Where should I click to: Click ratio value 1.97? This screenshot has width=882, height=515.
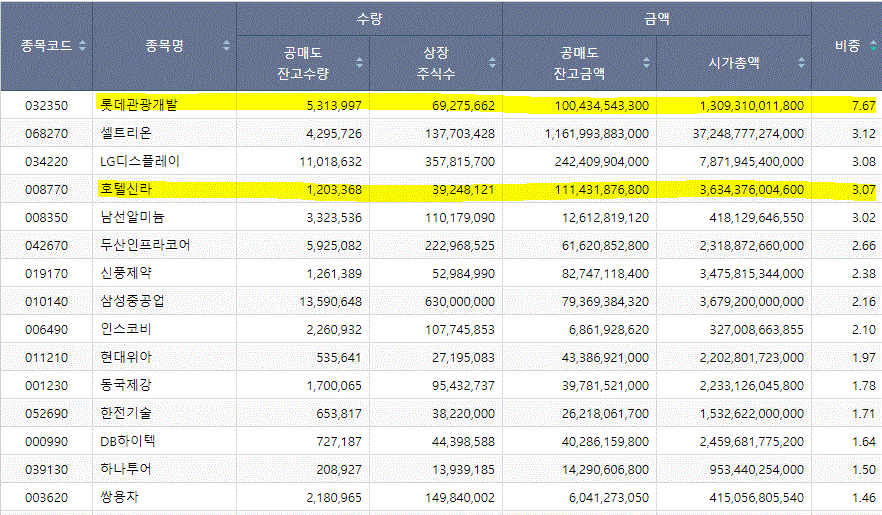(x=864, y=358)
